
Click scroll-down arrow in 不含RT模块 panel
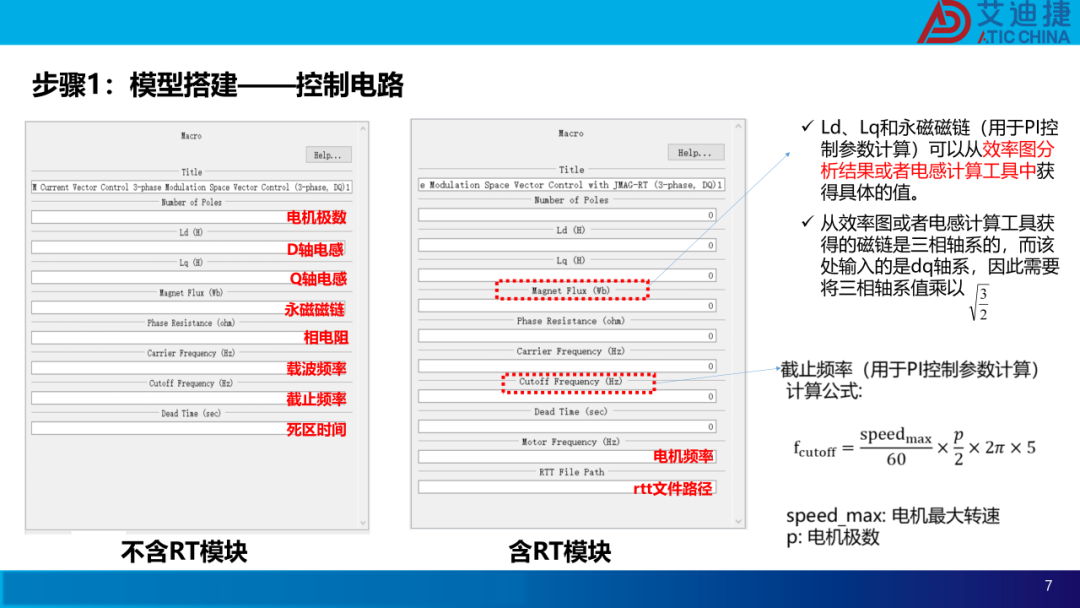click(x=363, y=523)
